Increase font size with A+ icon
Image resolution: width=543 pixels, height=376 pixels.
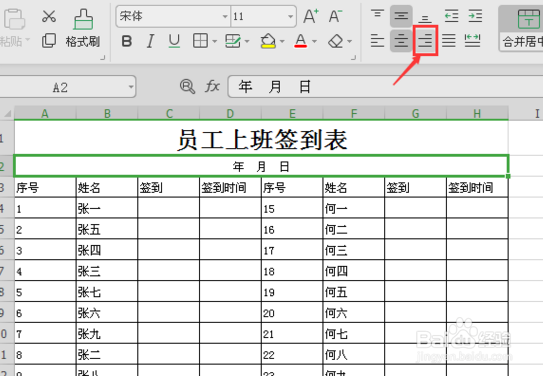(311, 16)
